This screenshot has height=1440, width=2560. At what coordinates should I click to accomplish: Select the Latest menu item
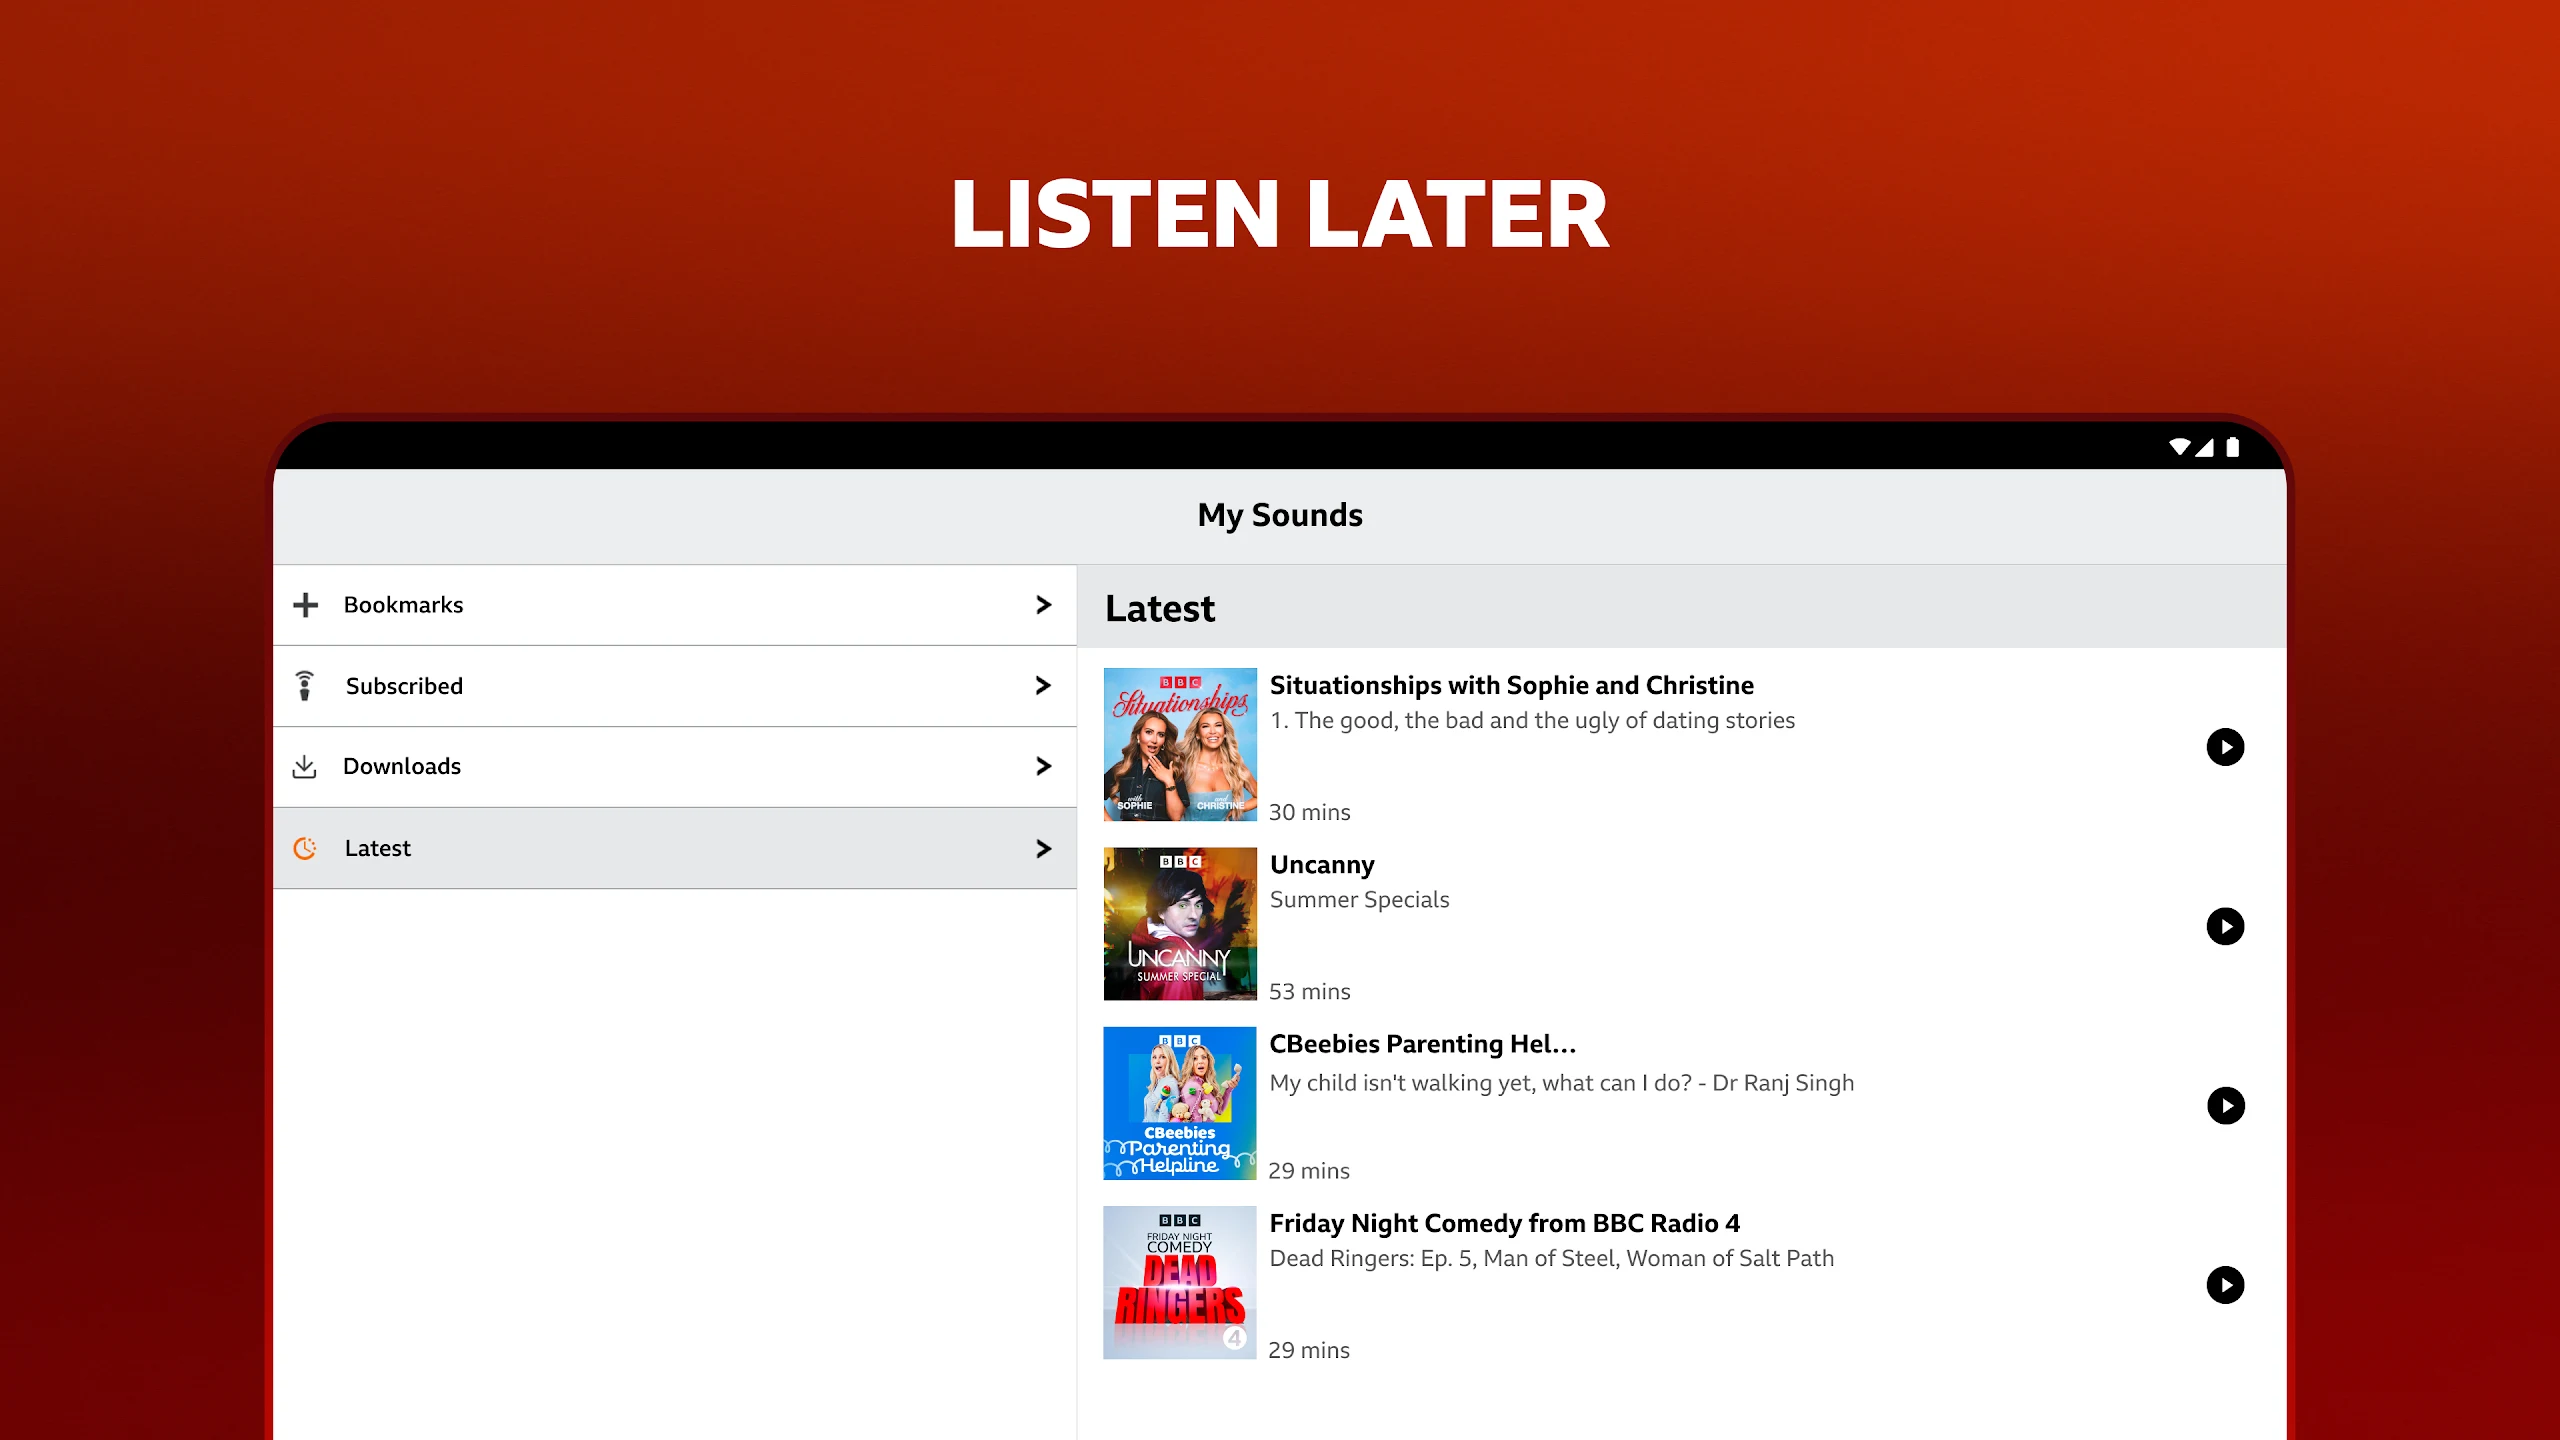(x=675, y=848)
